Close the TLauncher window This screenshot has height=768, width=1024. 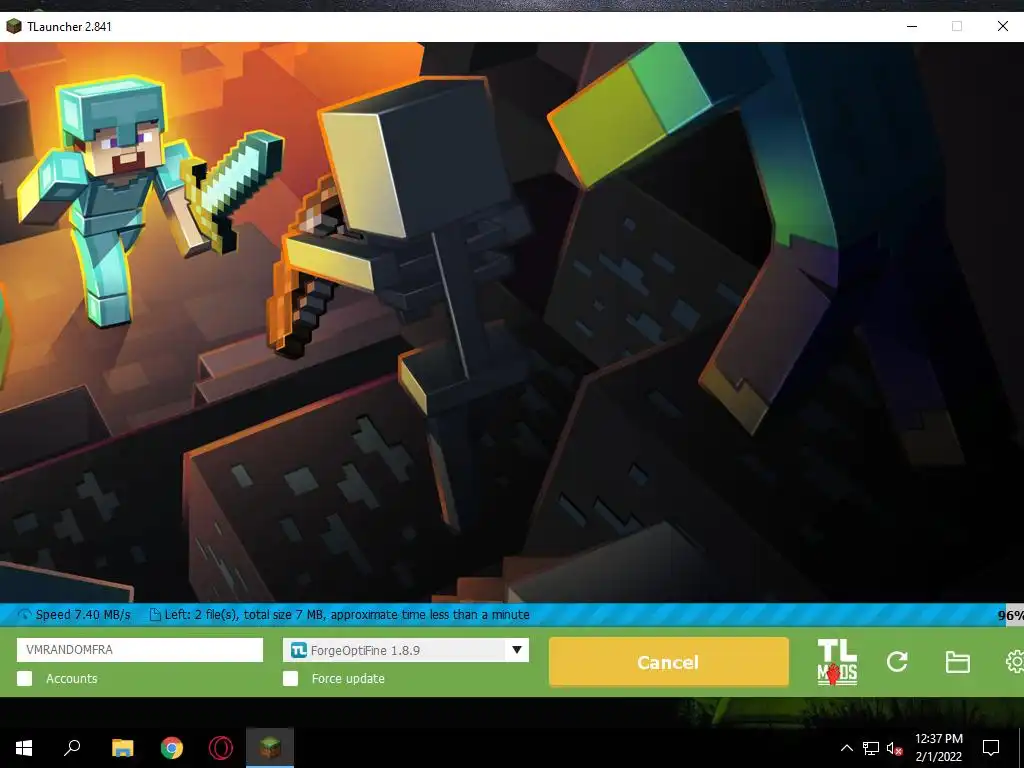point(1002,26)
